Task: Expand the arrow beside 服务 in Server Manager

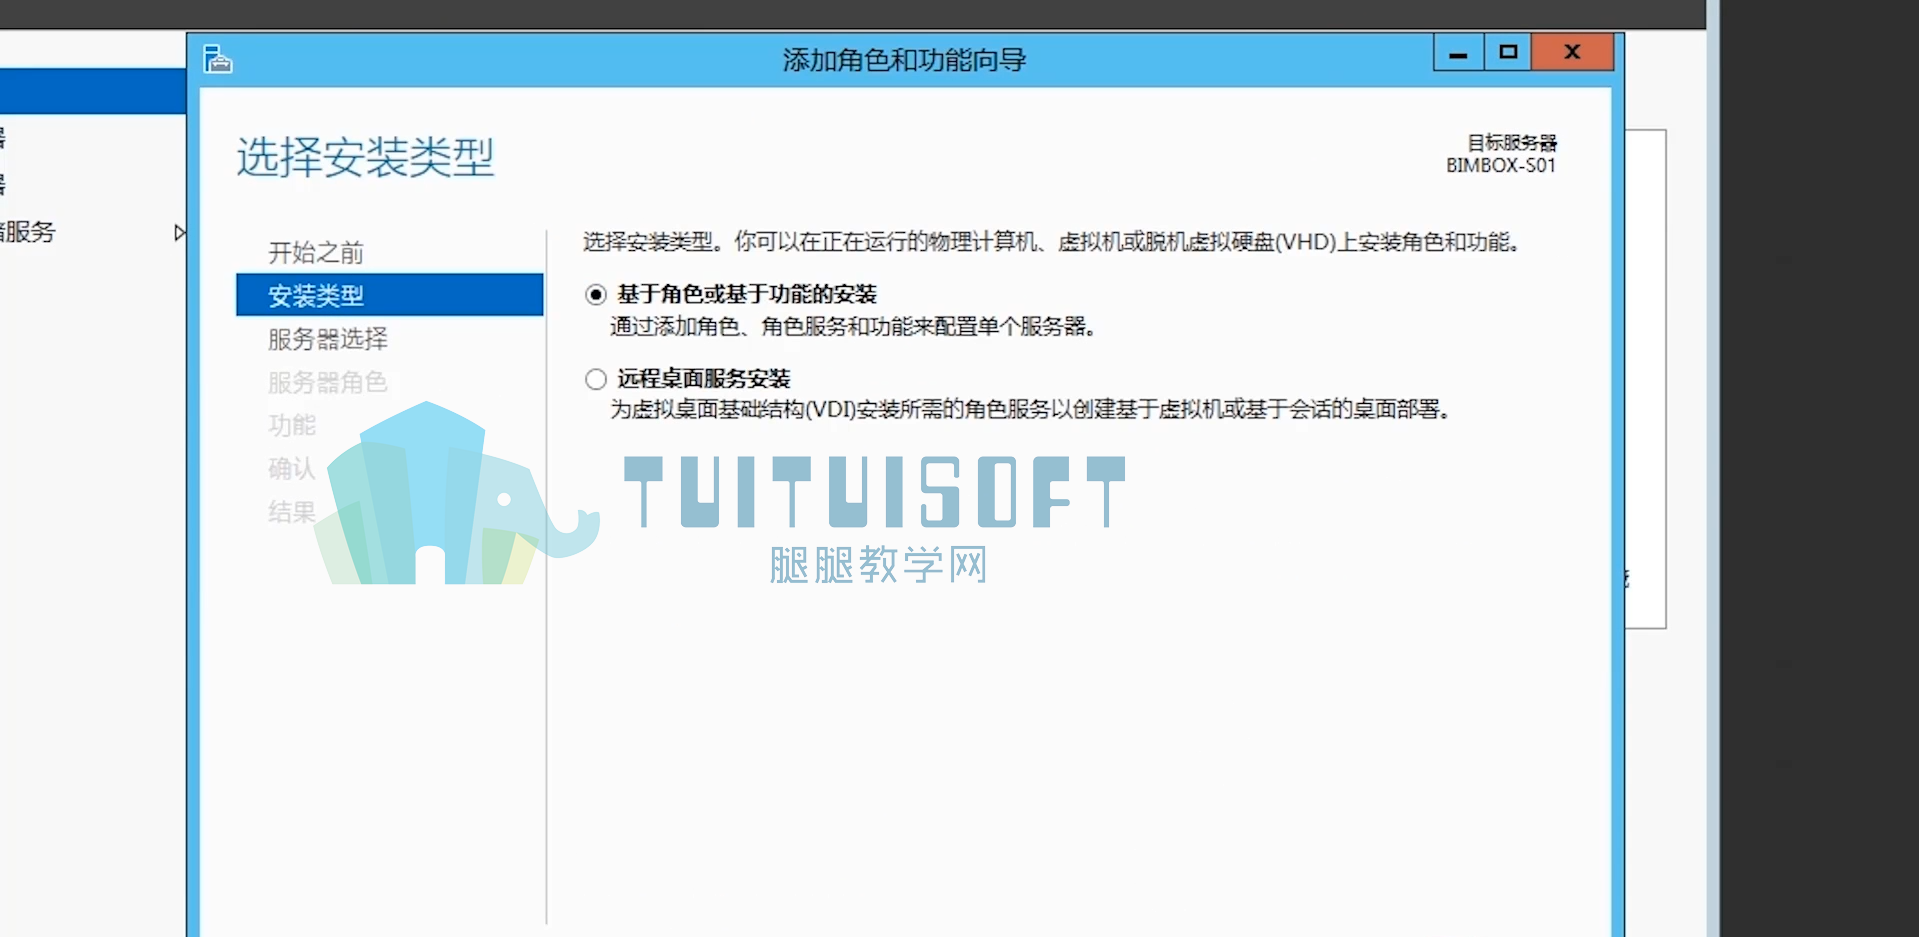Action: point(179,232)
